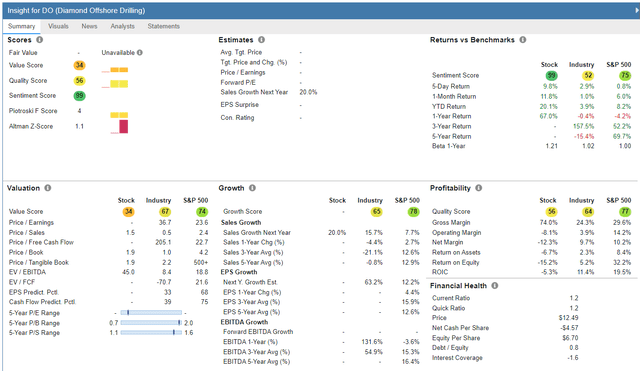Click Stock 1-Year Return 67.0%

[x=548, y=116]
